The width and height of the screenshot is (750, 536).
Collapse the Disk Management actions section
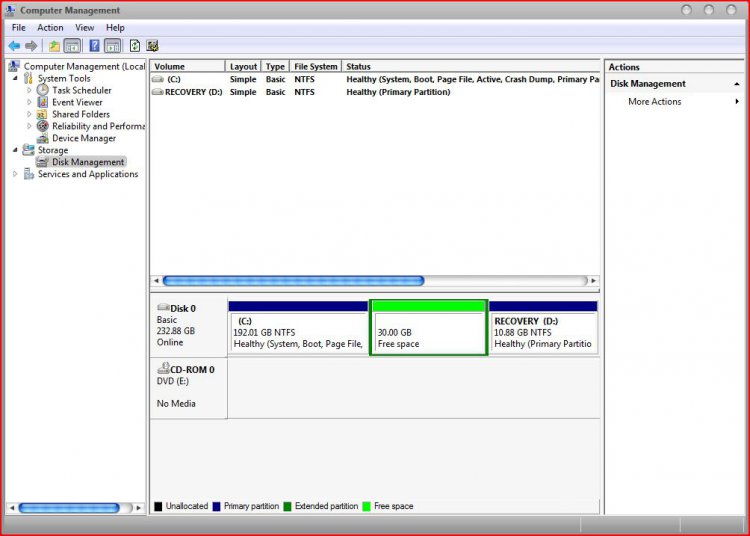(737, 84)
